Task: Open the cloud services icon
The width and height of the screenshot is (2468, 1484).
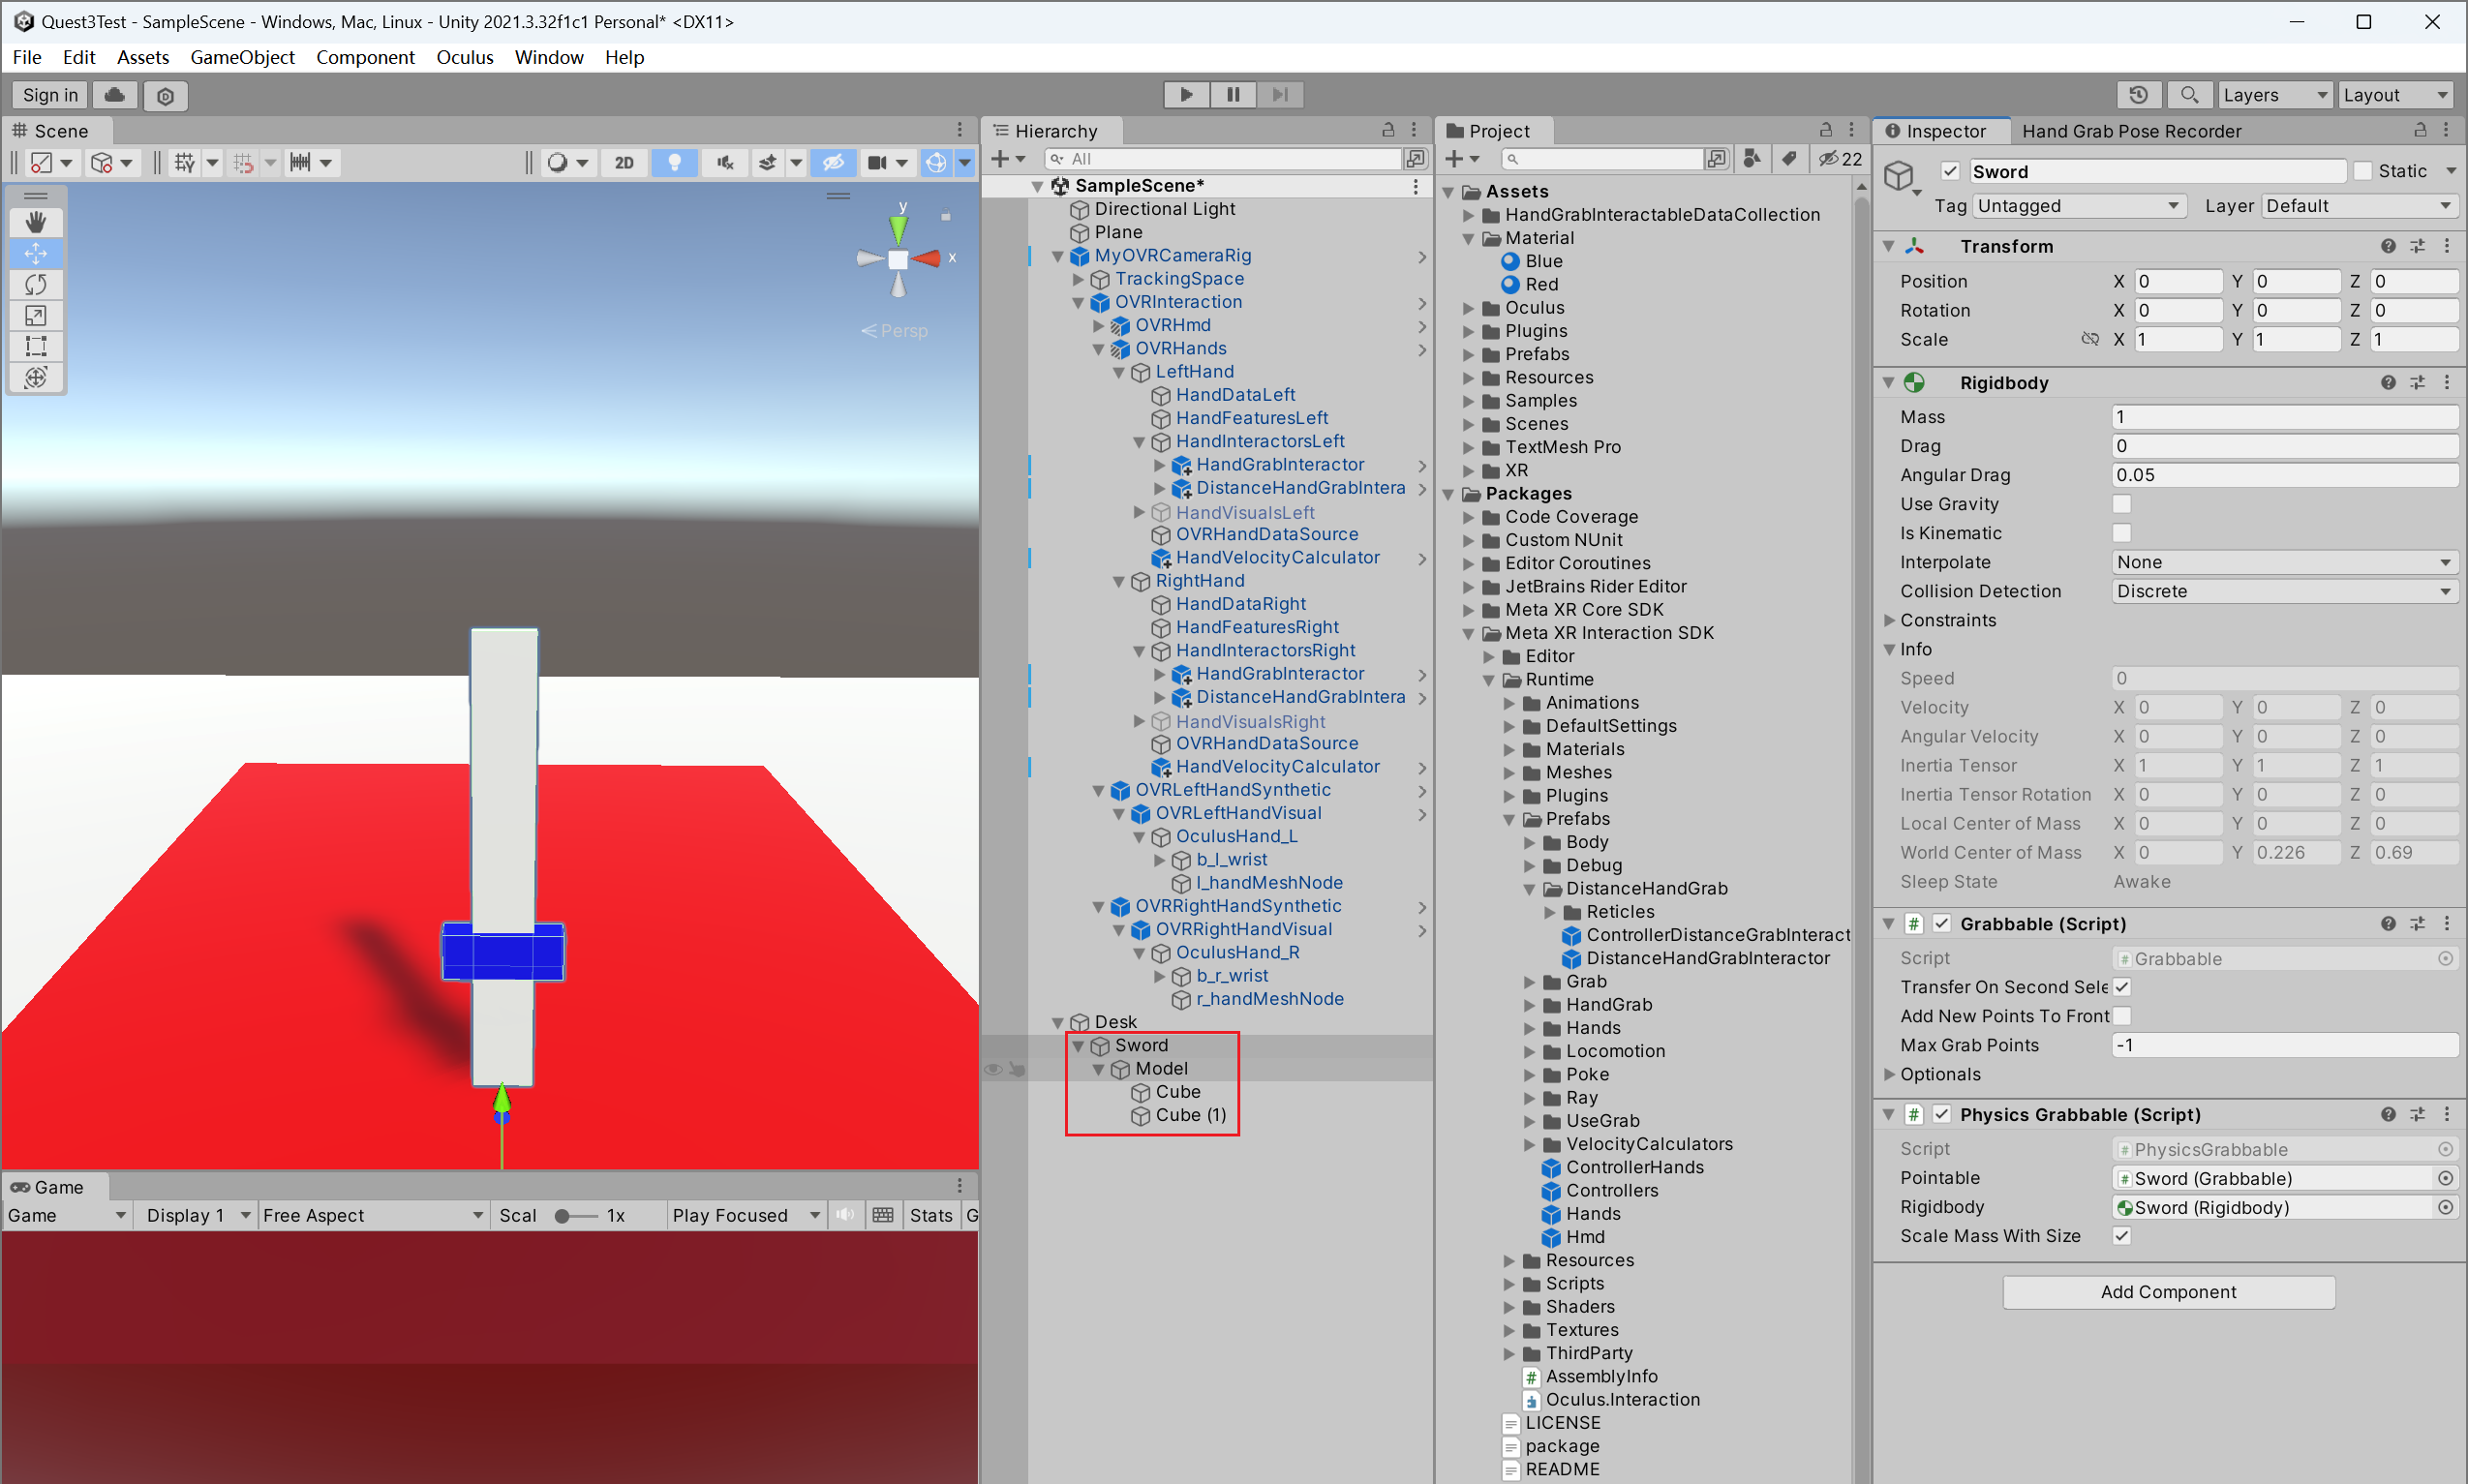Action: point(115,95)
